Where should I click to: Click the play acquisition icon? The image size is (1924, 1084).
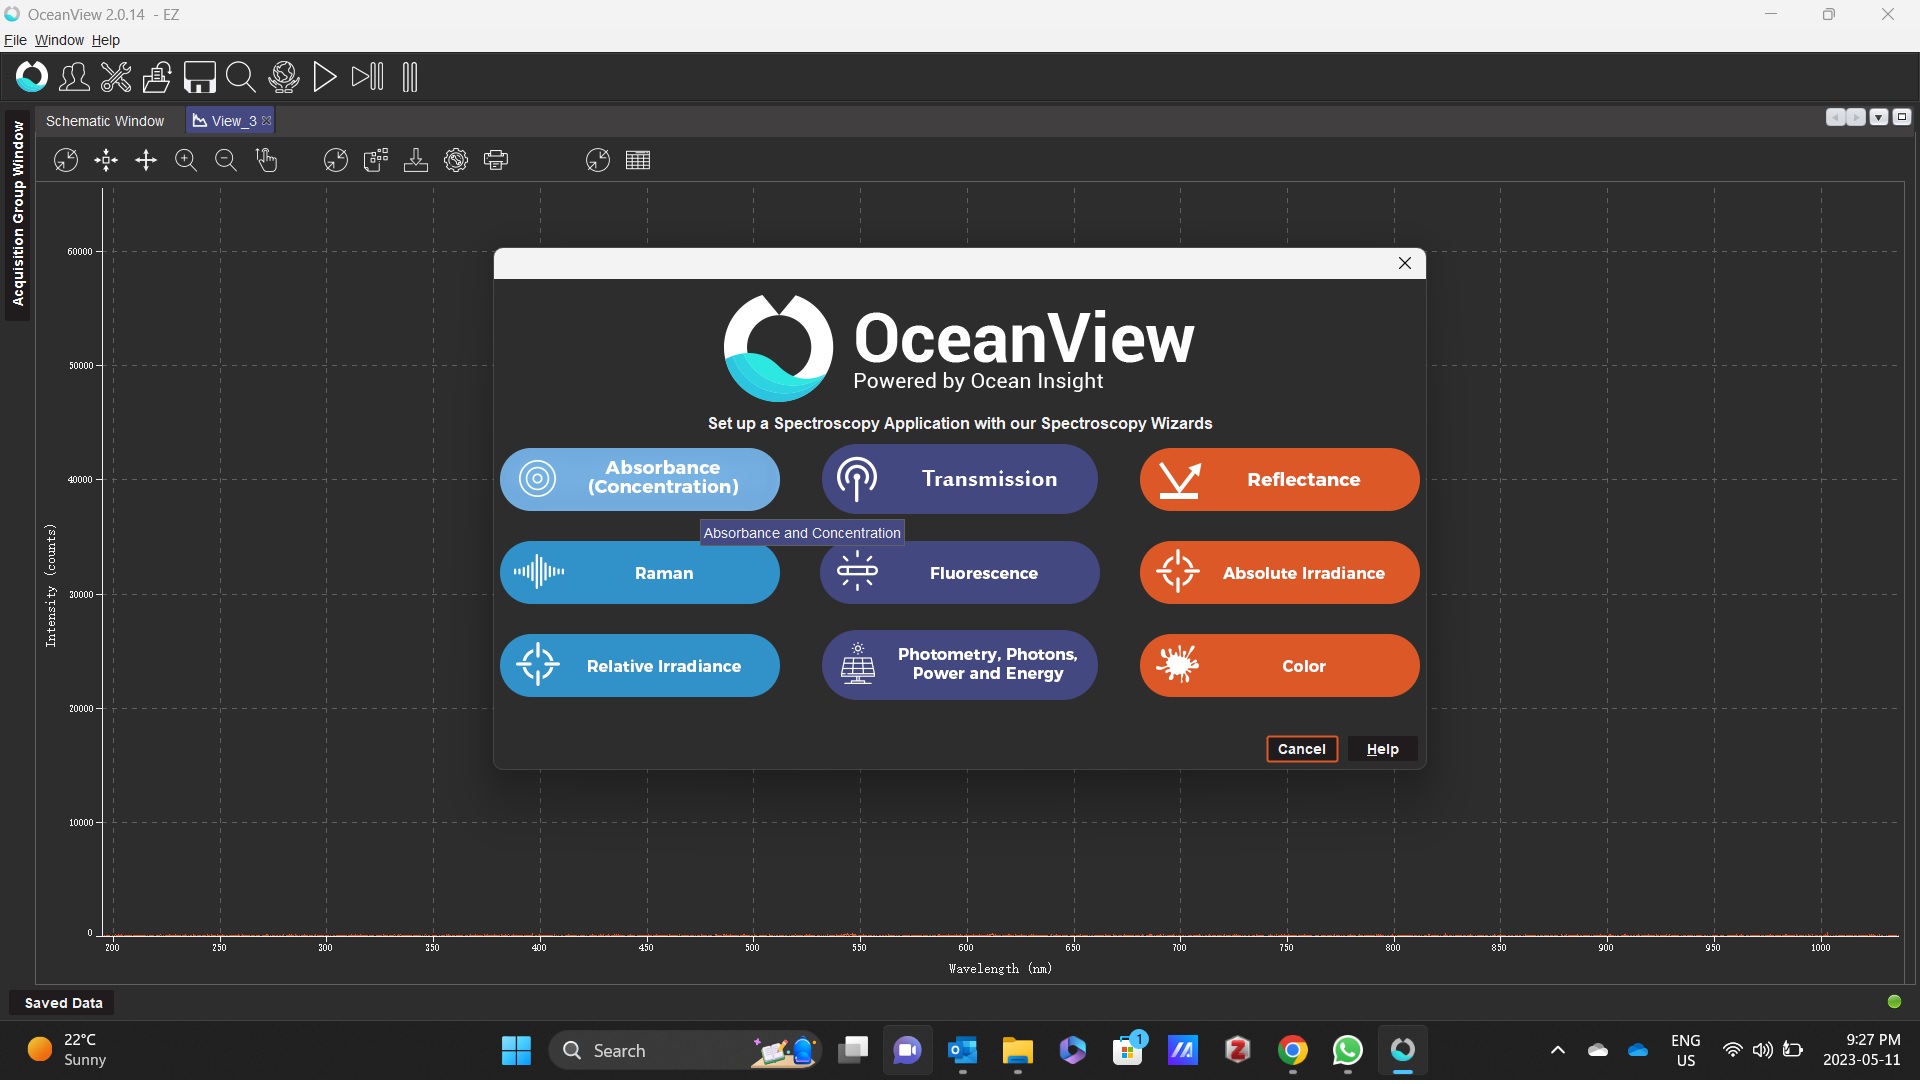coord(325,77)
